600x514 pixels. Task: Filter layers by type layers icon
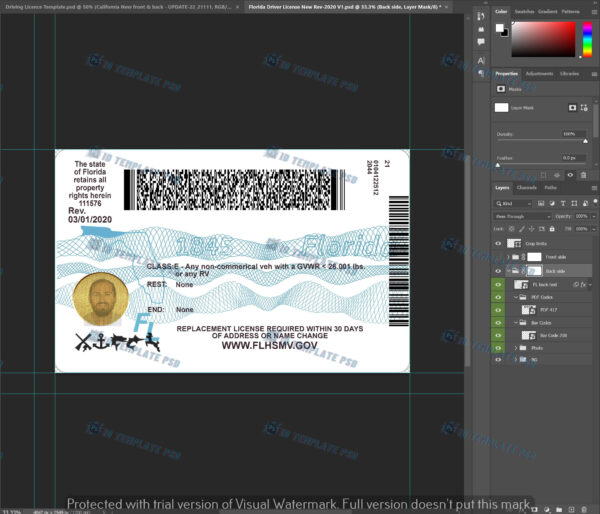tap(563, 203)
